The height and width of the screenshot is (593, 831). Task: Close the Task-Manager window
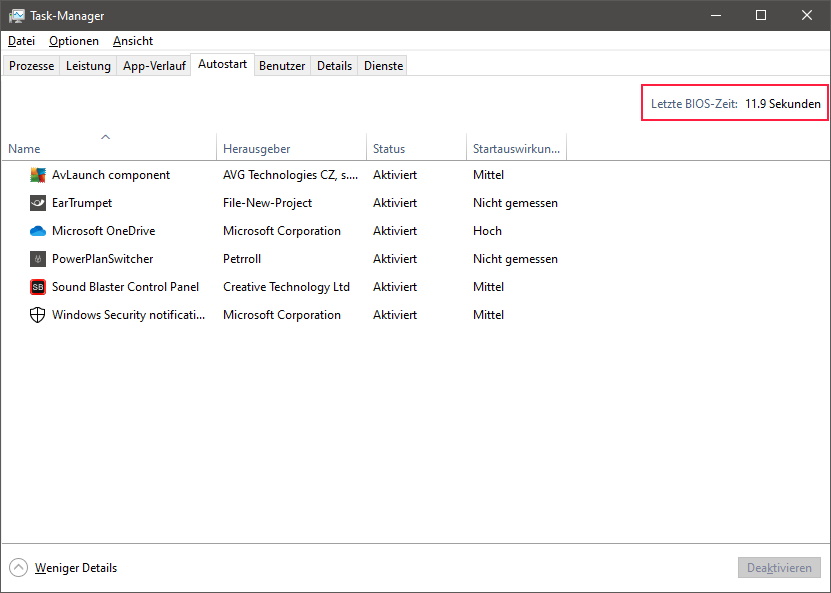(x=807, y=15)
